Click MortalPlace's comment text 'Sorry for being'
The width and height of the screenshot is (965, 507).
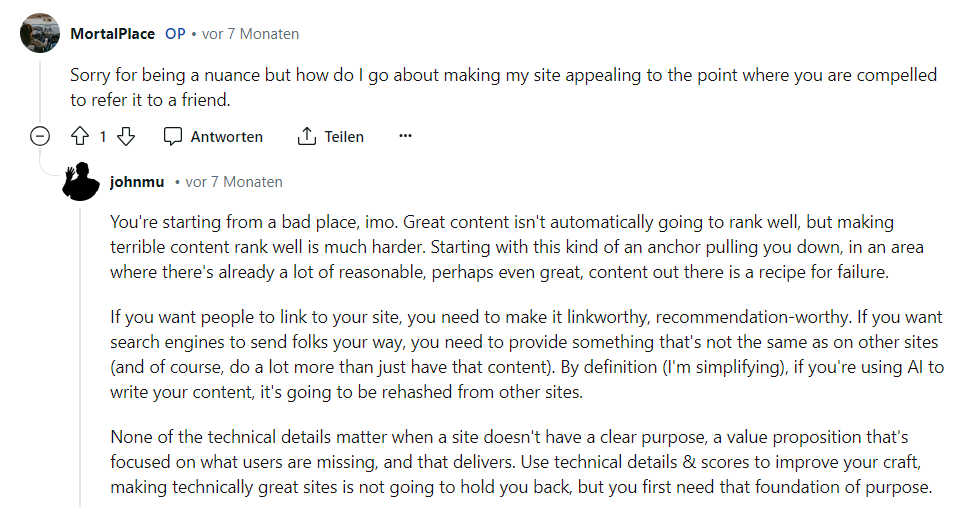(x=503, y=87)
